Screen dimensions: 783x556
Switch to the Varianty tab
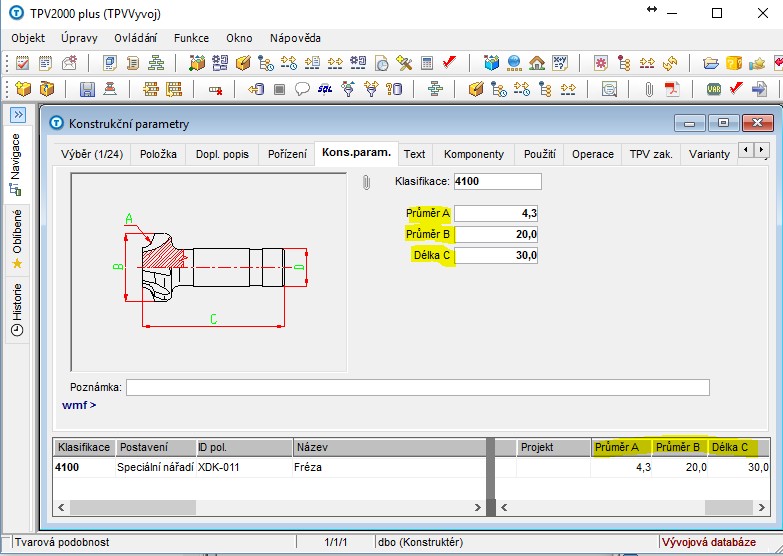tap(709, 154)
